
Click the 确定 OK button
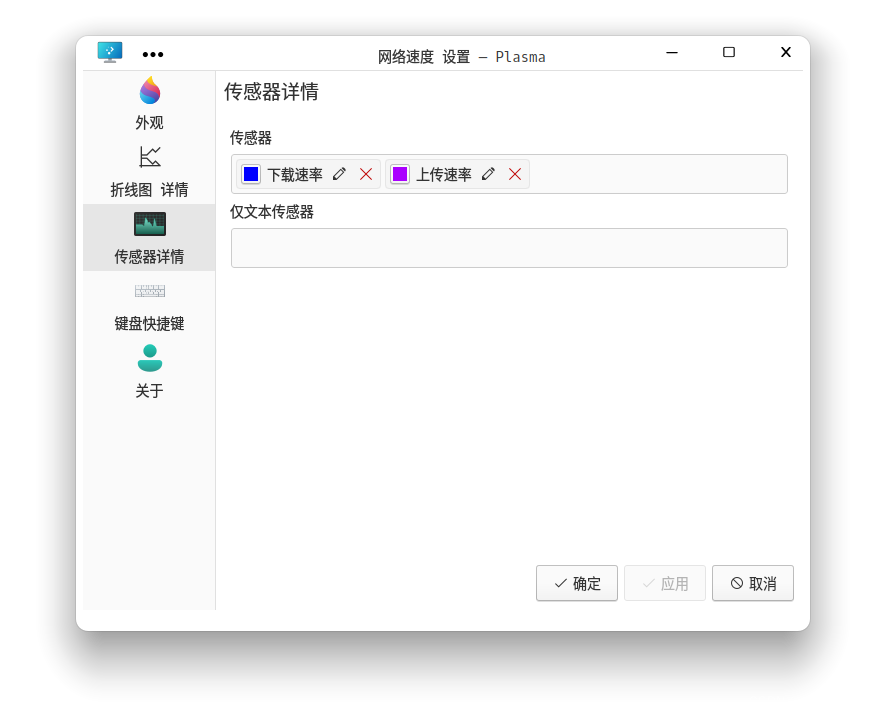click(576, 583)
